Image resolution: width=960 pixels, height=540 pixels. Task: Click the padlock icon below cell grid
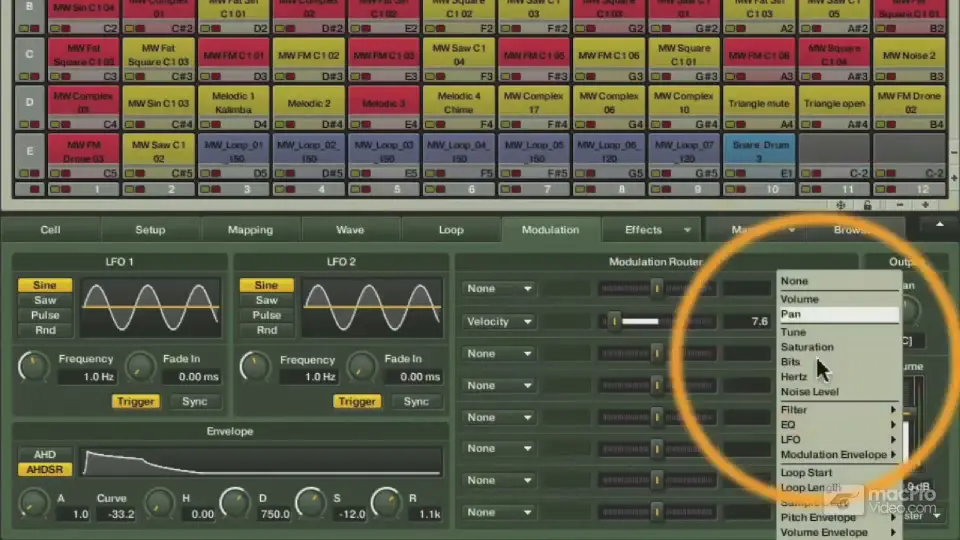tap(868, 205)
